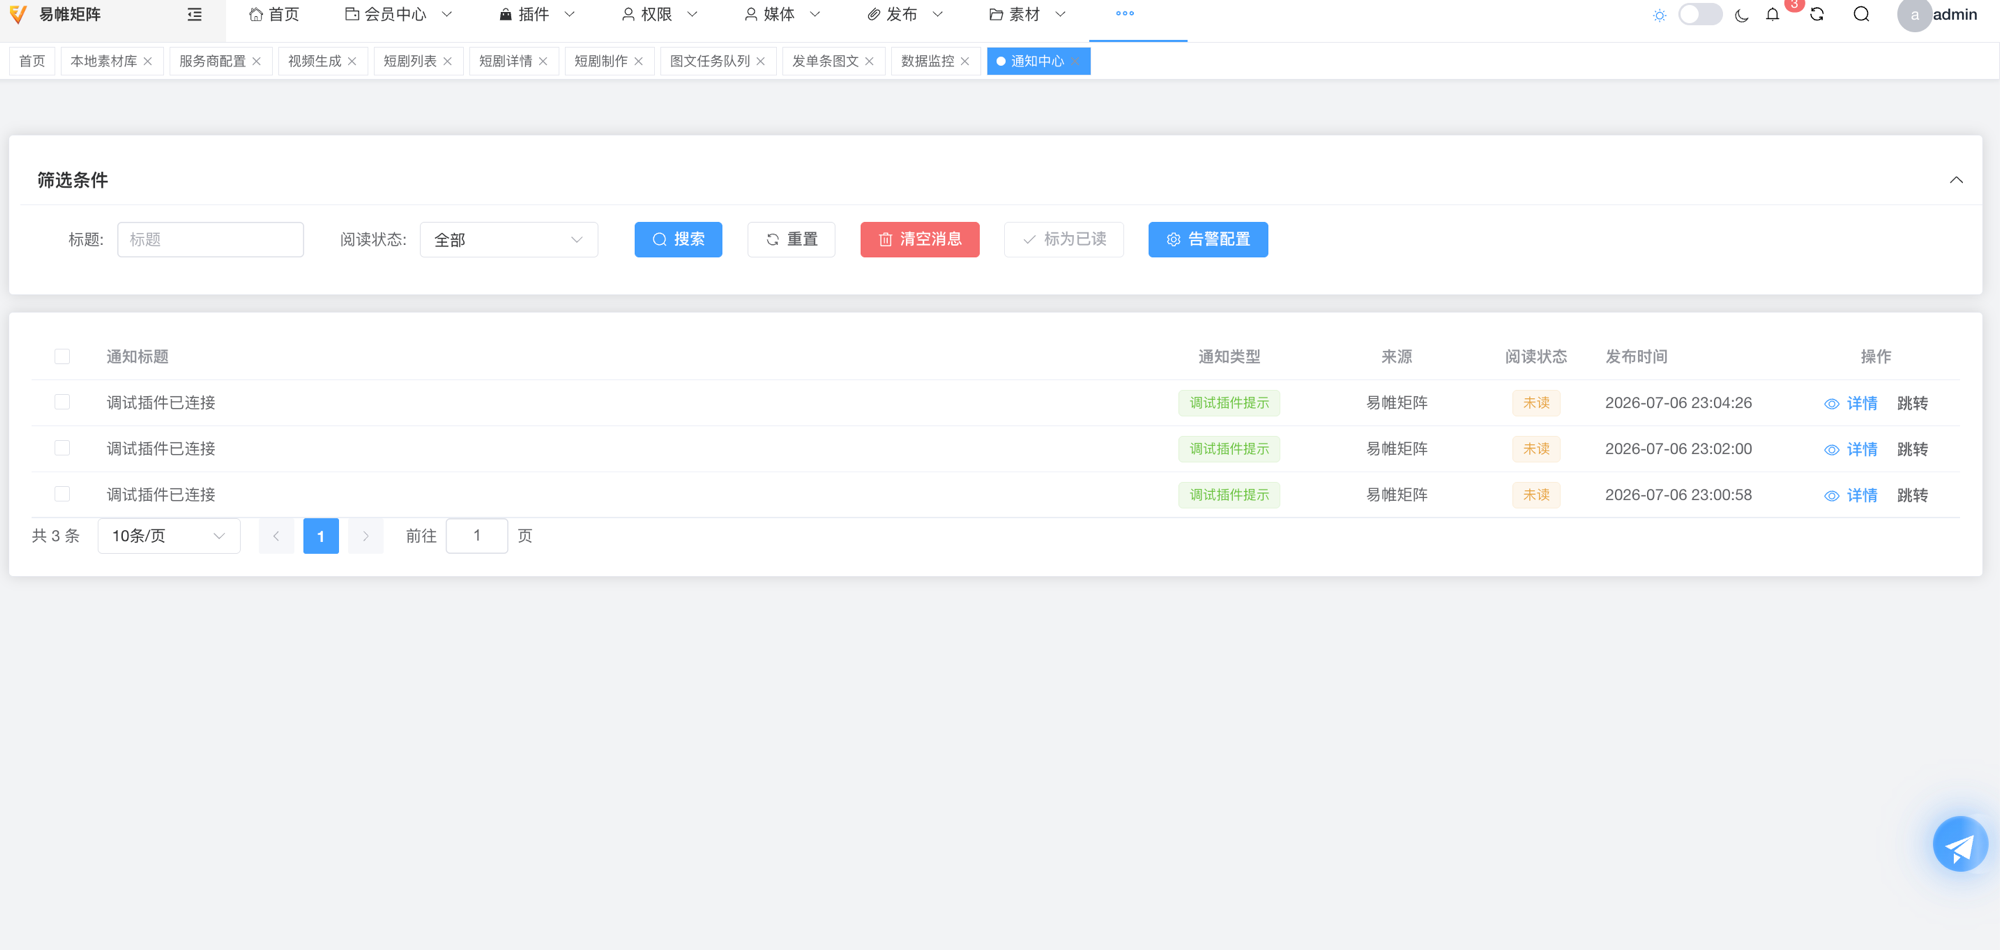
Task: Check the select-all header checkbox
Action: pos(62,356)
